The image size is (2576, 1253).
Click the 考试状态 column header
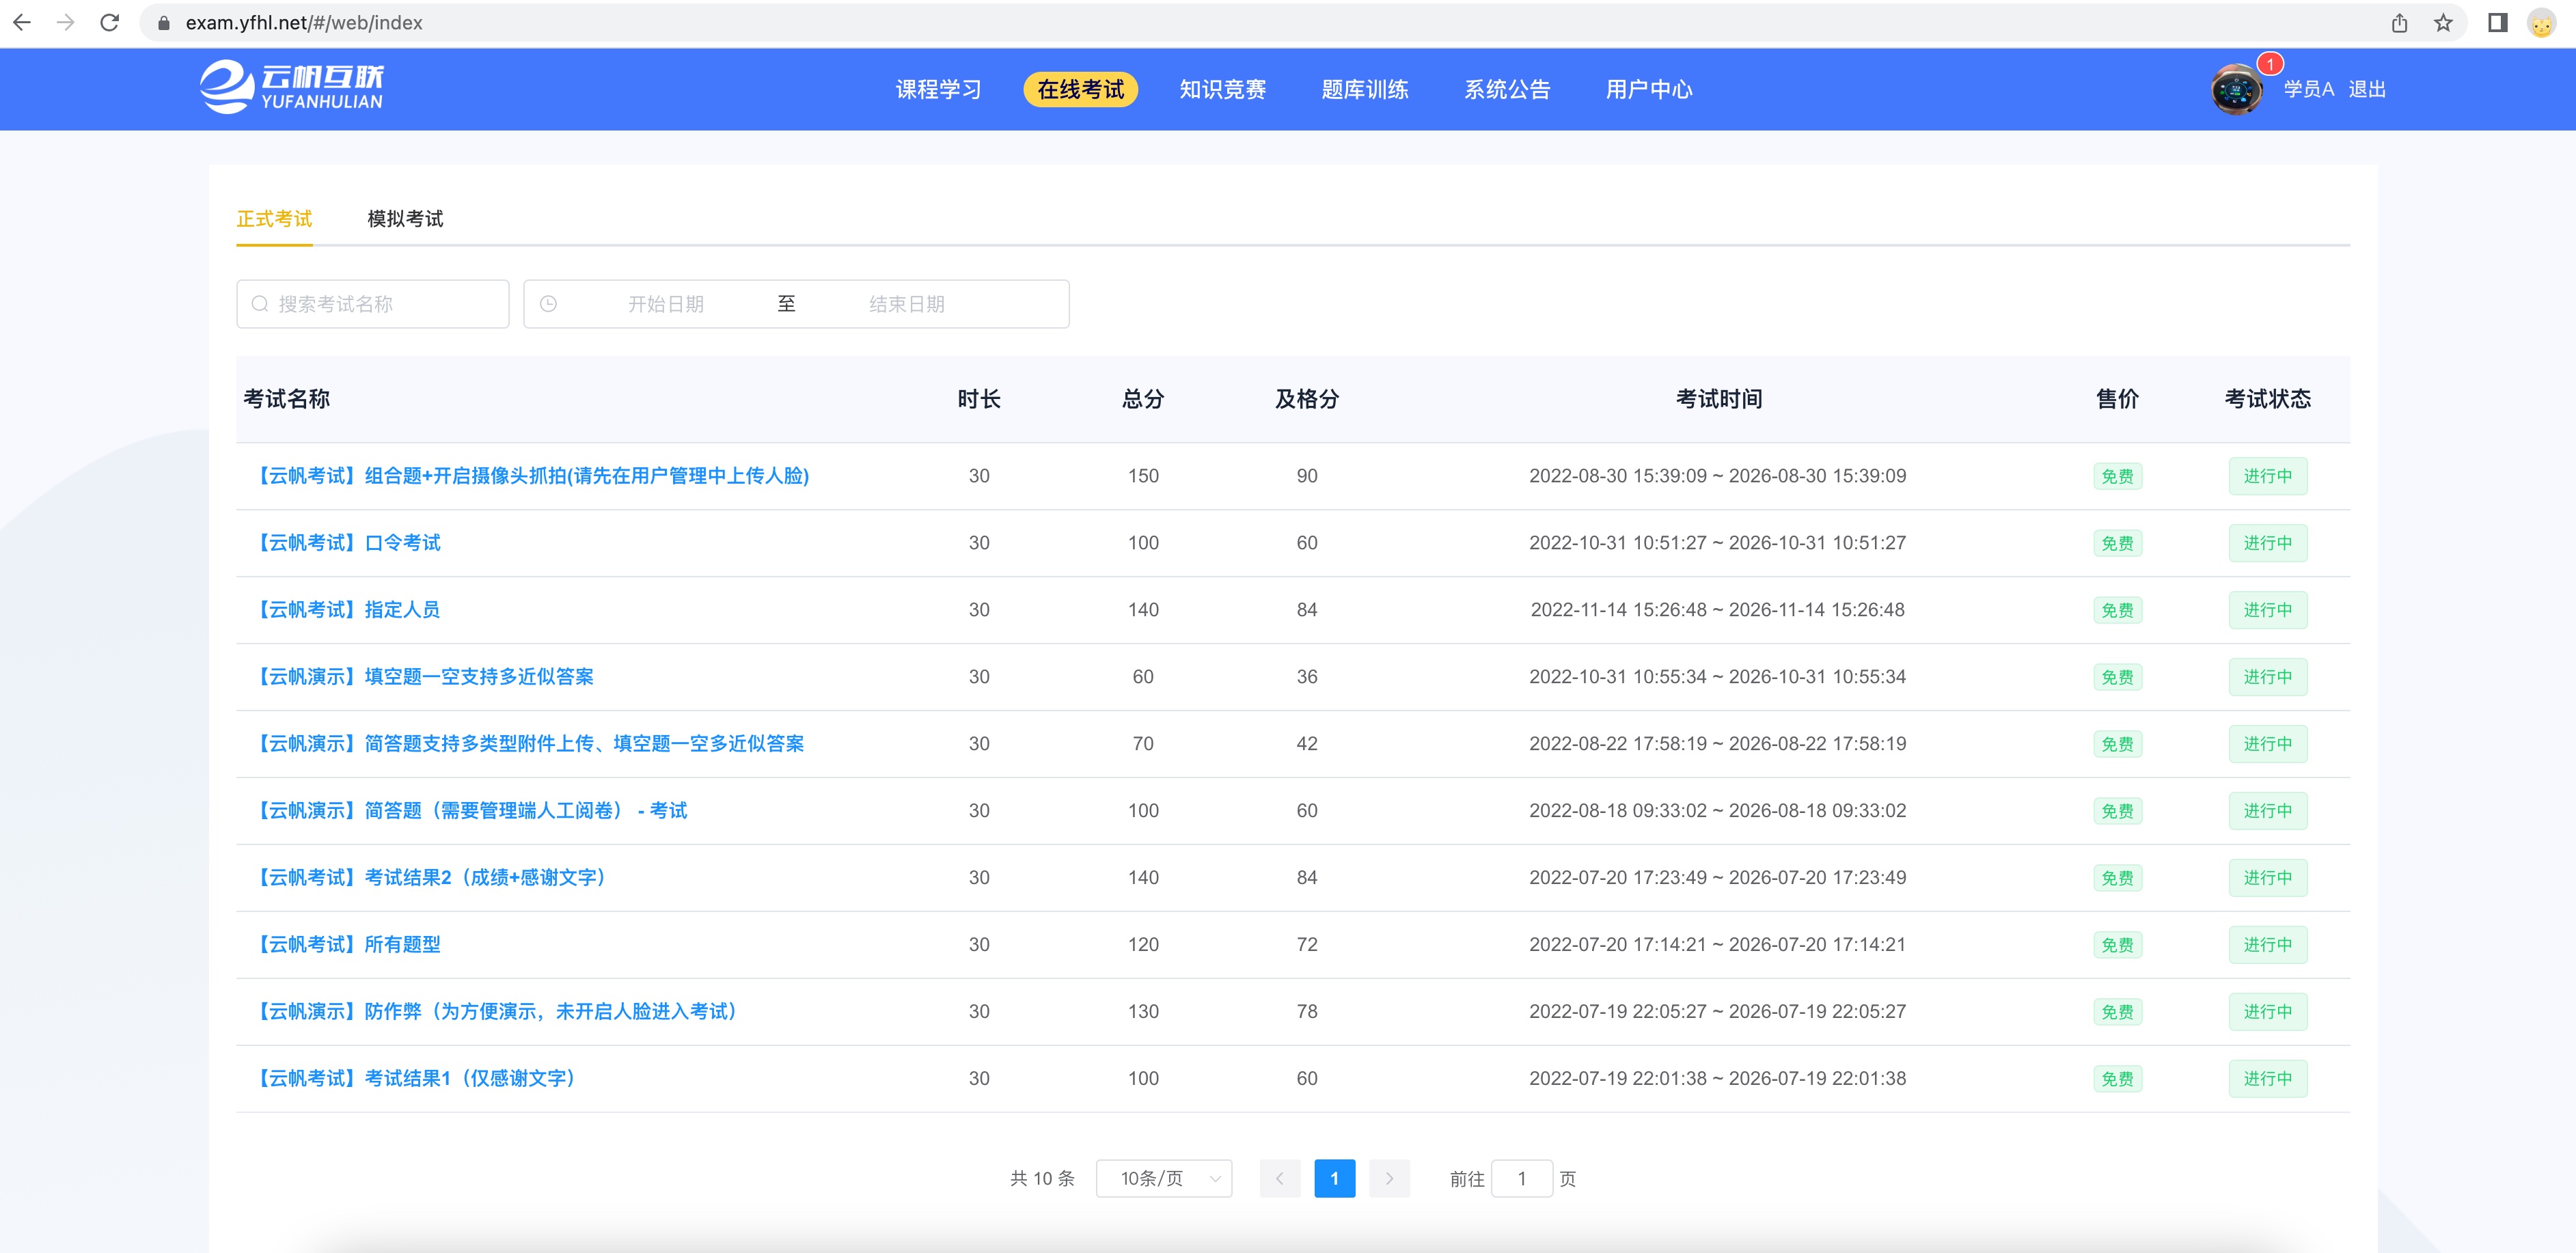(x=2267, y=399)
